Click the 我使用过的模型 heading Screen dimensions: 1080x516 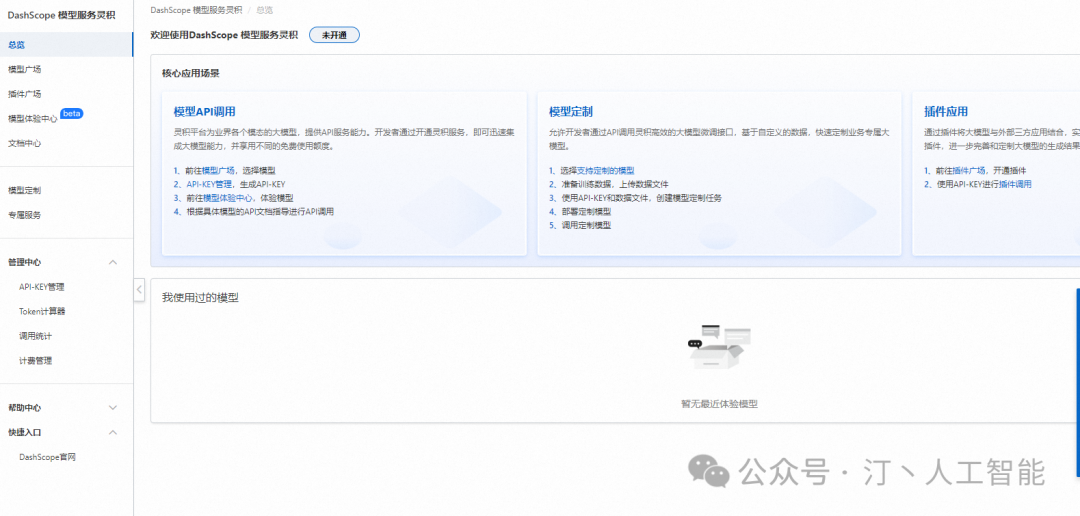[200, 298]
